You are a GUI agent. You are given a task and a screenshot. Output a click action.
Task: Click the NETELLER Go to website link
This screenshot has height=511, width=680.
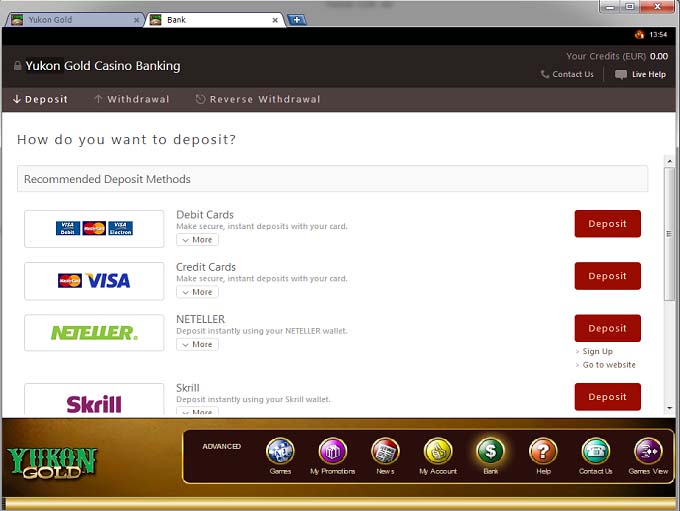click(608, 365)
